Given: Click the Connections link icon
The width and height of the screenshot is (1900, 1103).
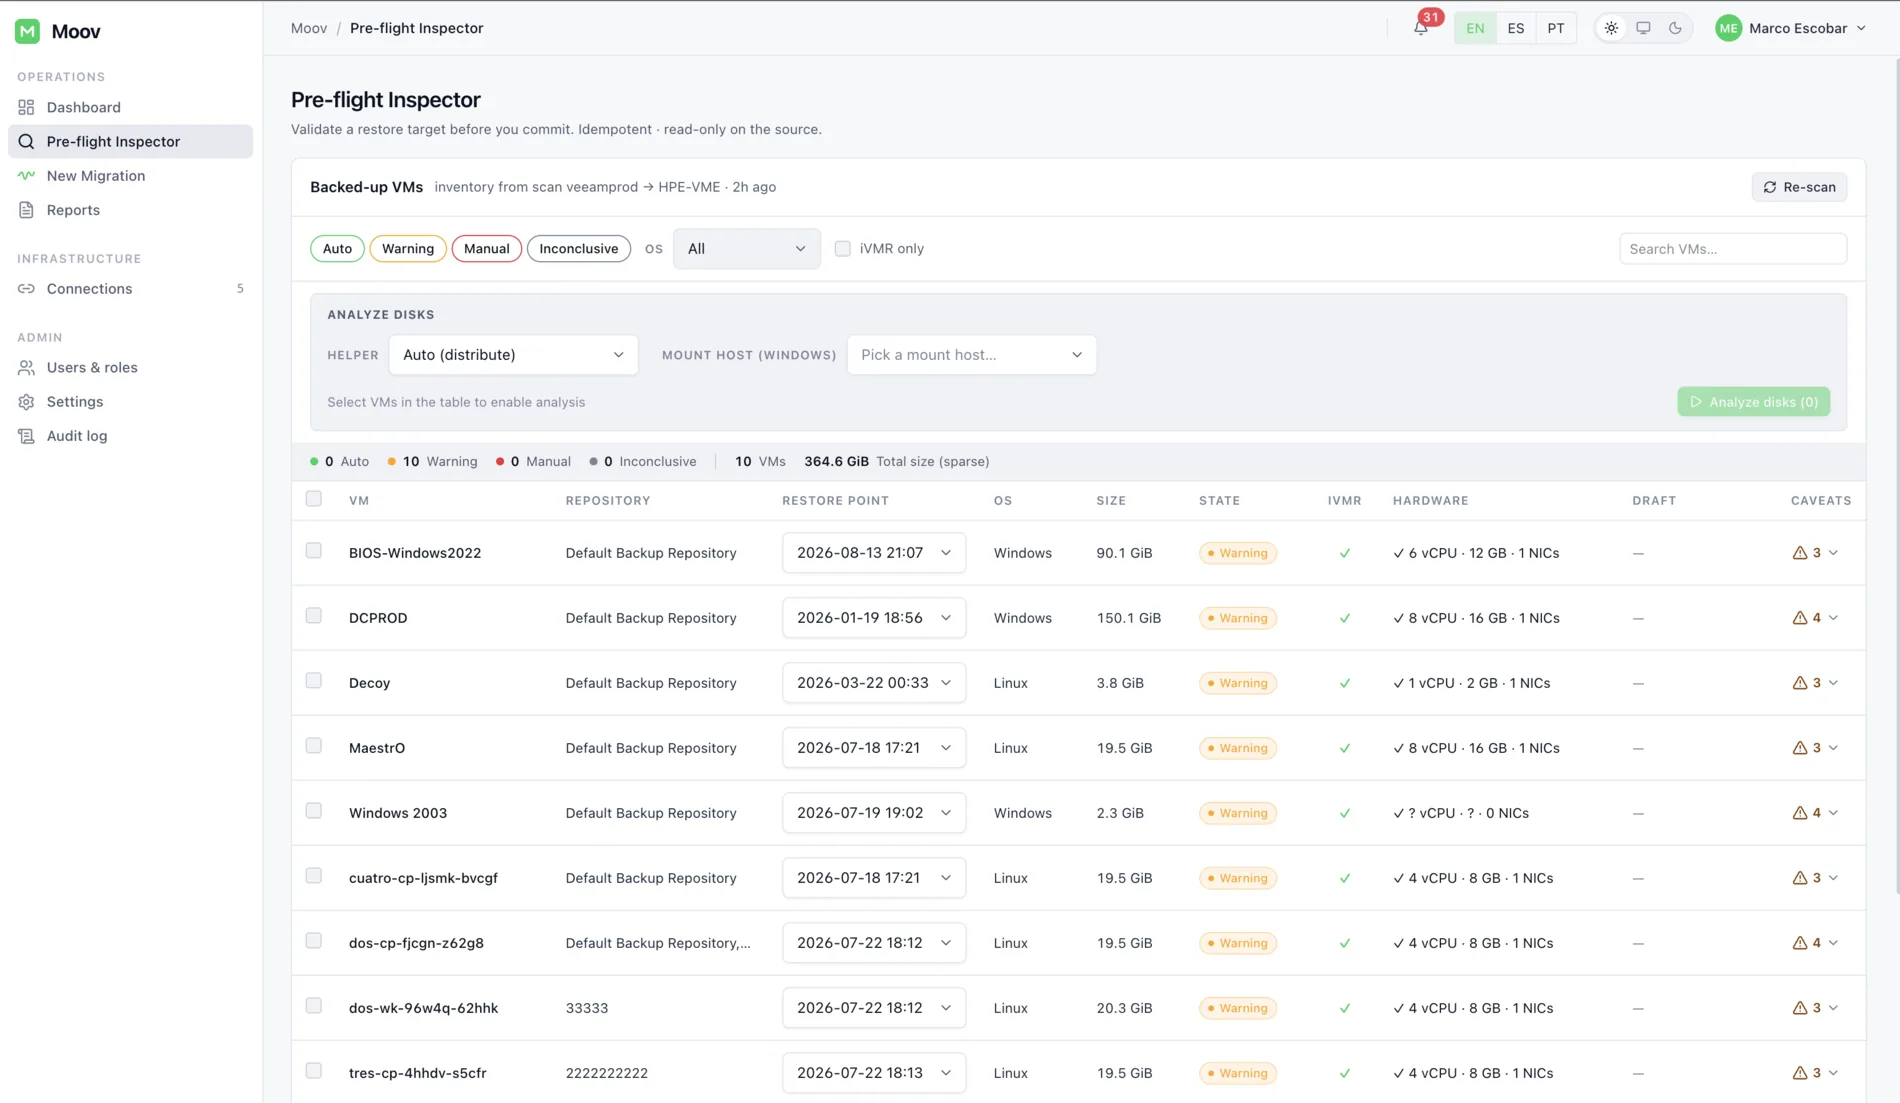Looking at the screenshot, I should pos(26,288).
